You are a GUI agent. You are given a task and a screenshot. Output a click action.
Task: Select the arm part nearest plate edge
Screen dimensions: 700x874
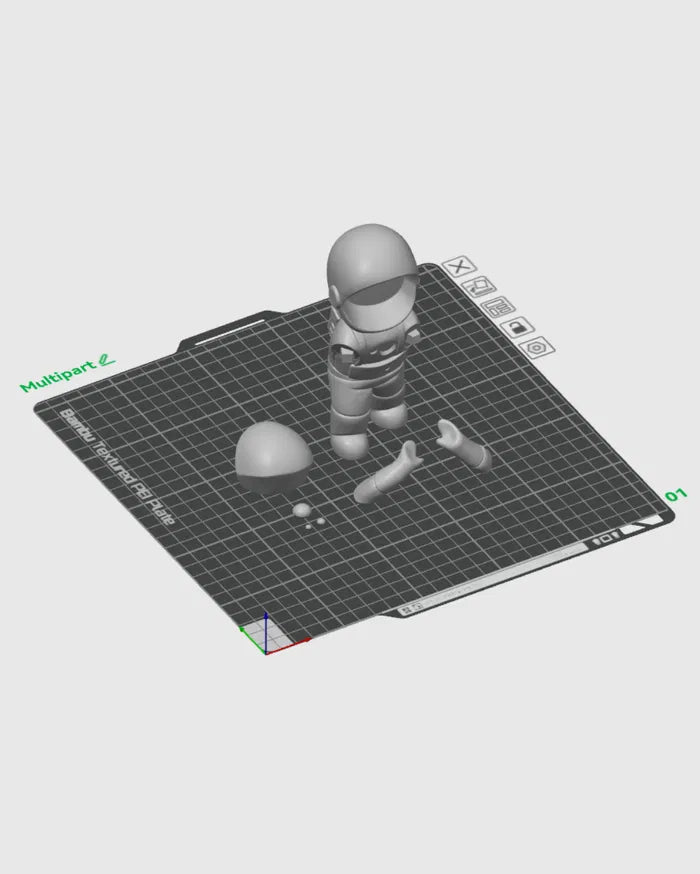pyautogui.click(x=464, y=446)
